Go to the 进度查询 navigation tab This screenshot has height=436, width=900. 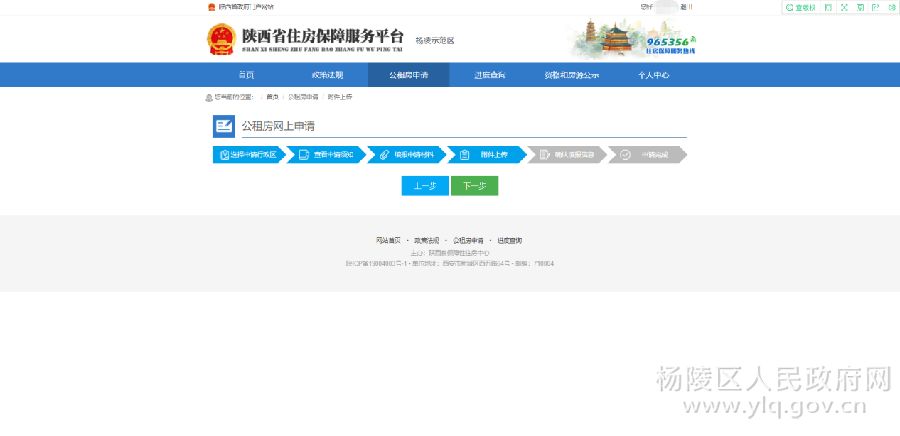click(x=490, y=75)
